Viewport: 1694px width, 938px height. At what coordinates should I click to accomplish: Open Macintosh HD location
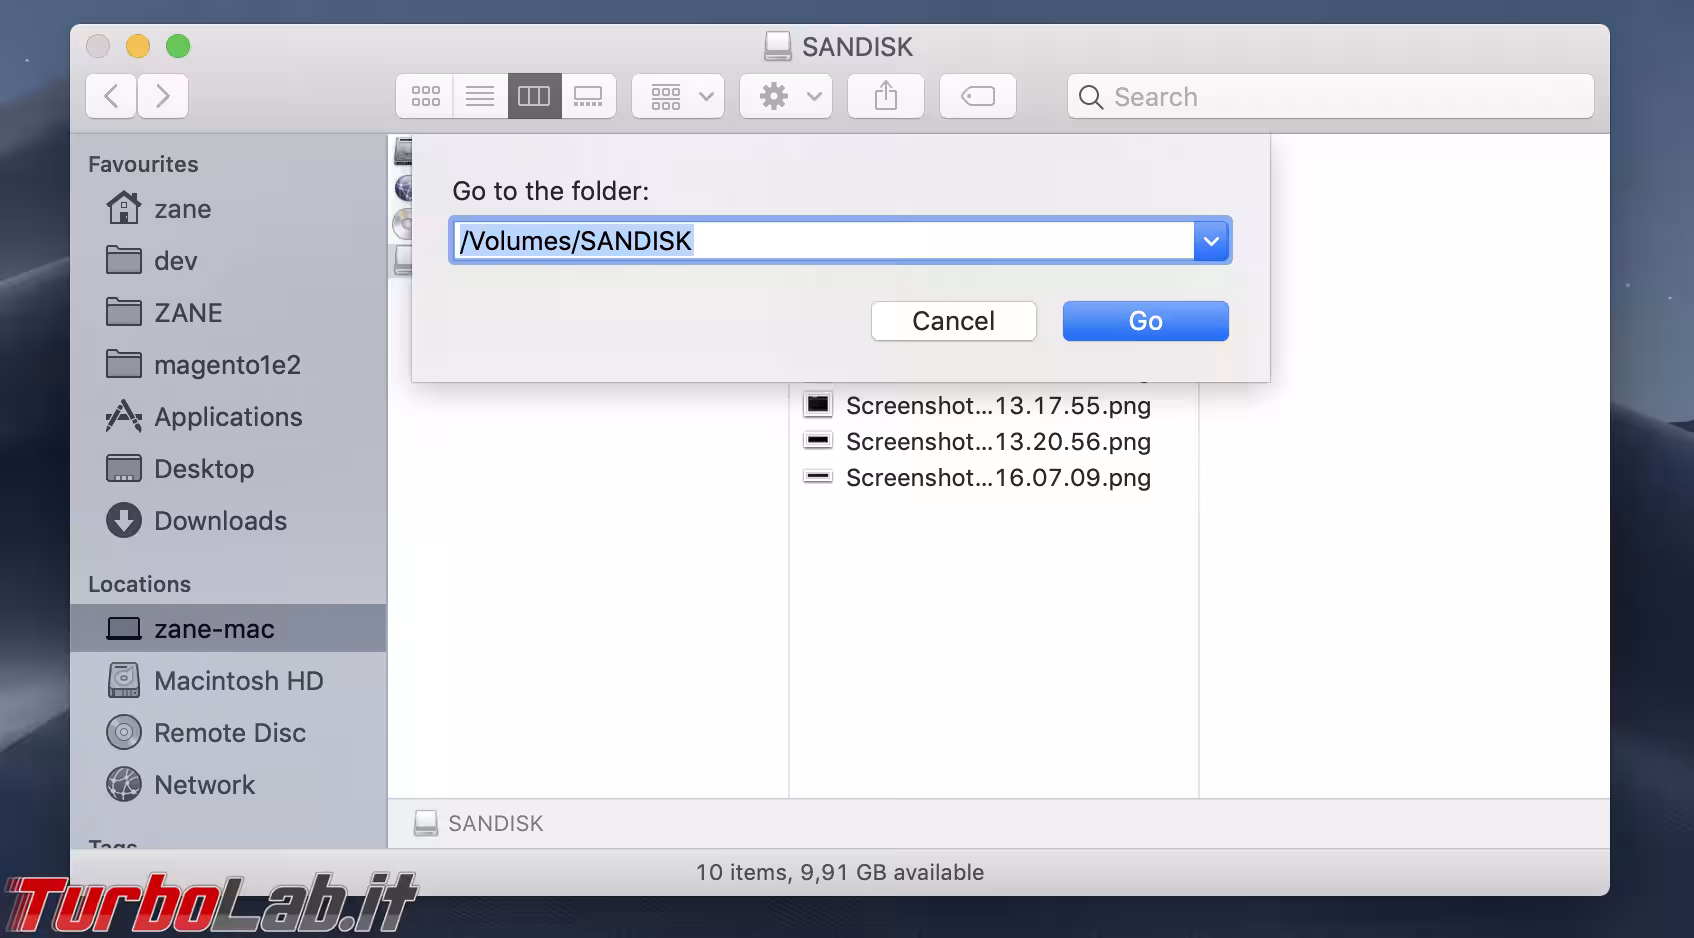[228, 681]
